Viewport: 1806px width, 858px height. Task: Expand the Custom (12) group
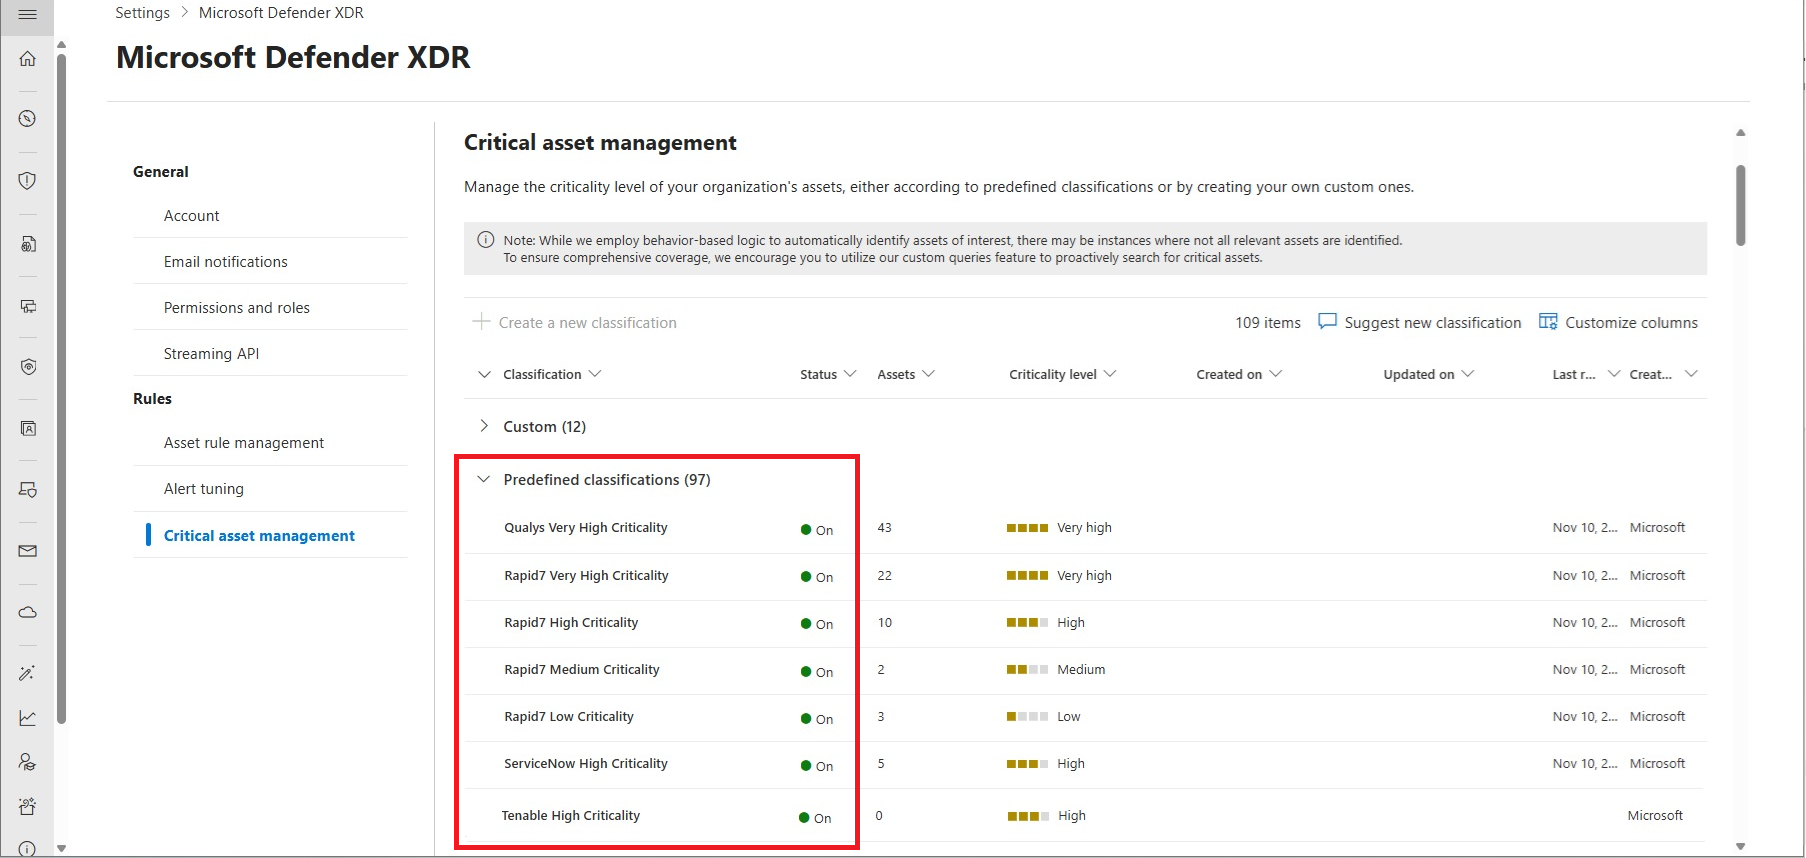point(484,426)
